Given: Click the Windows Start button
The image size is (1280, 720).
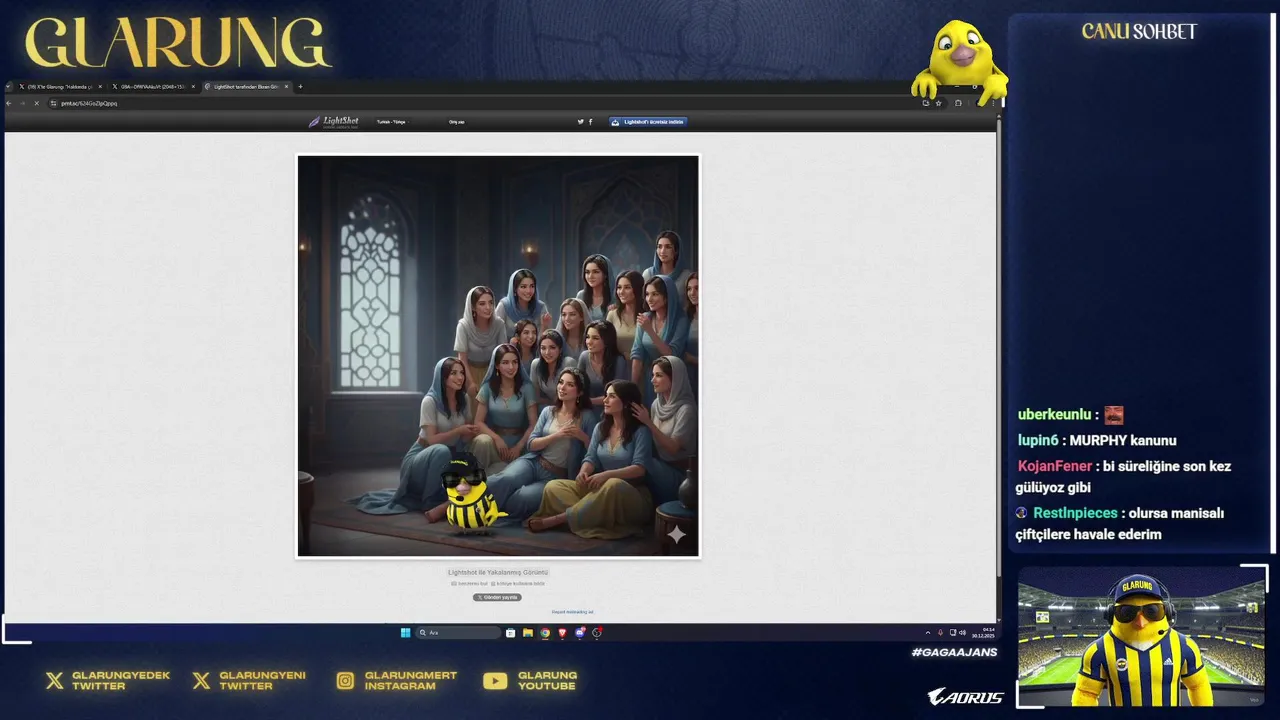Looking at the screenshot, I should pyautogui.click(x=405, y=633).
